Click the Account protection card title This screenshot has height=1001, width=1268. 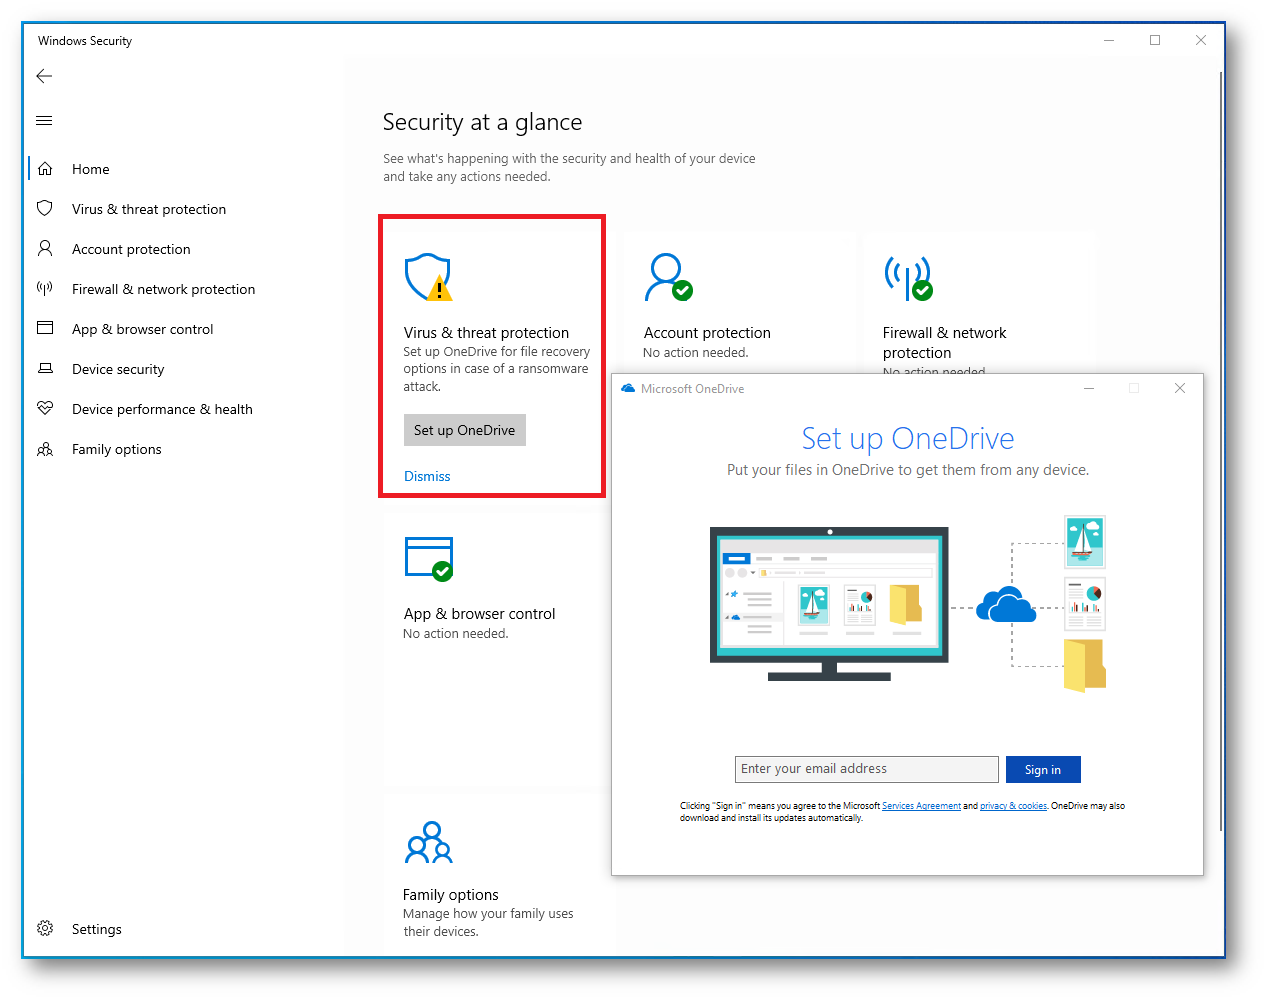[x=707, y=333]
